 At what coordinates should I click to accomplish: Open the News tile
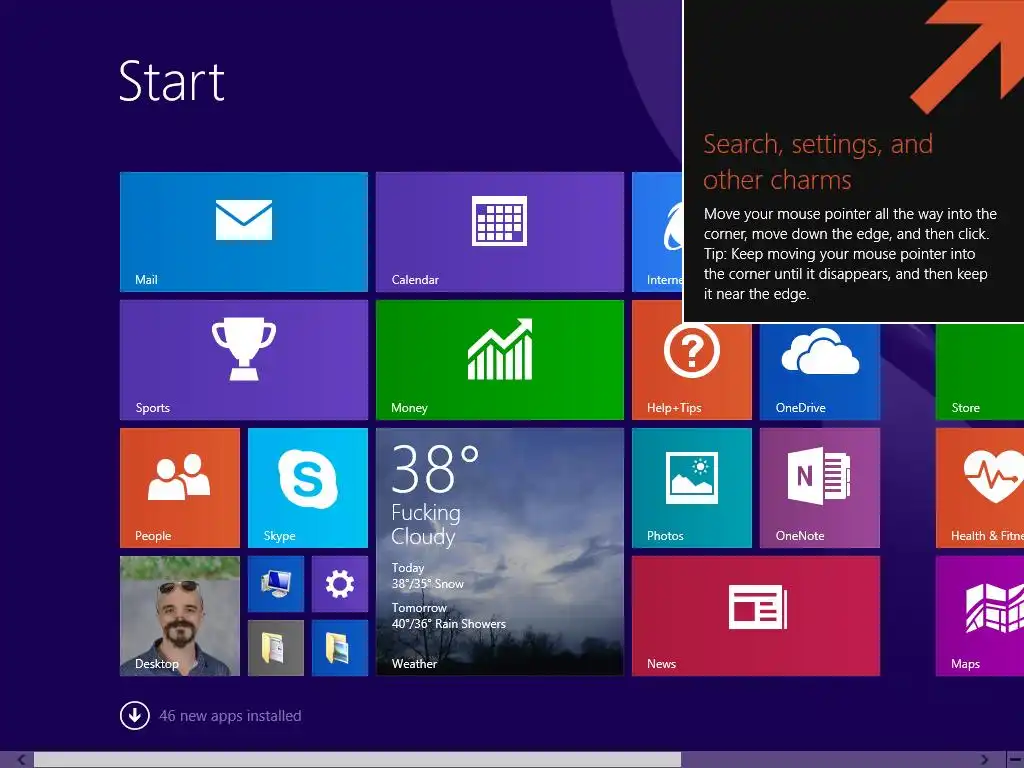point(756,616)
